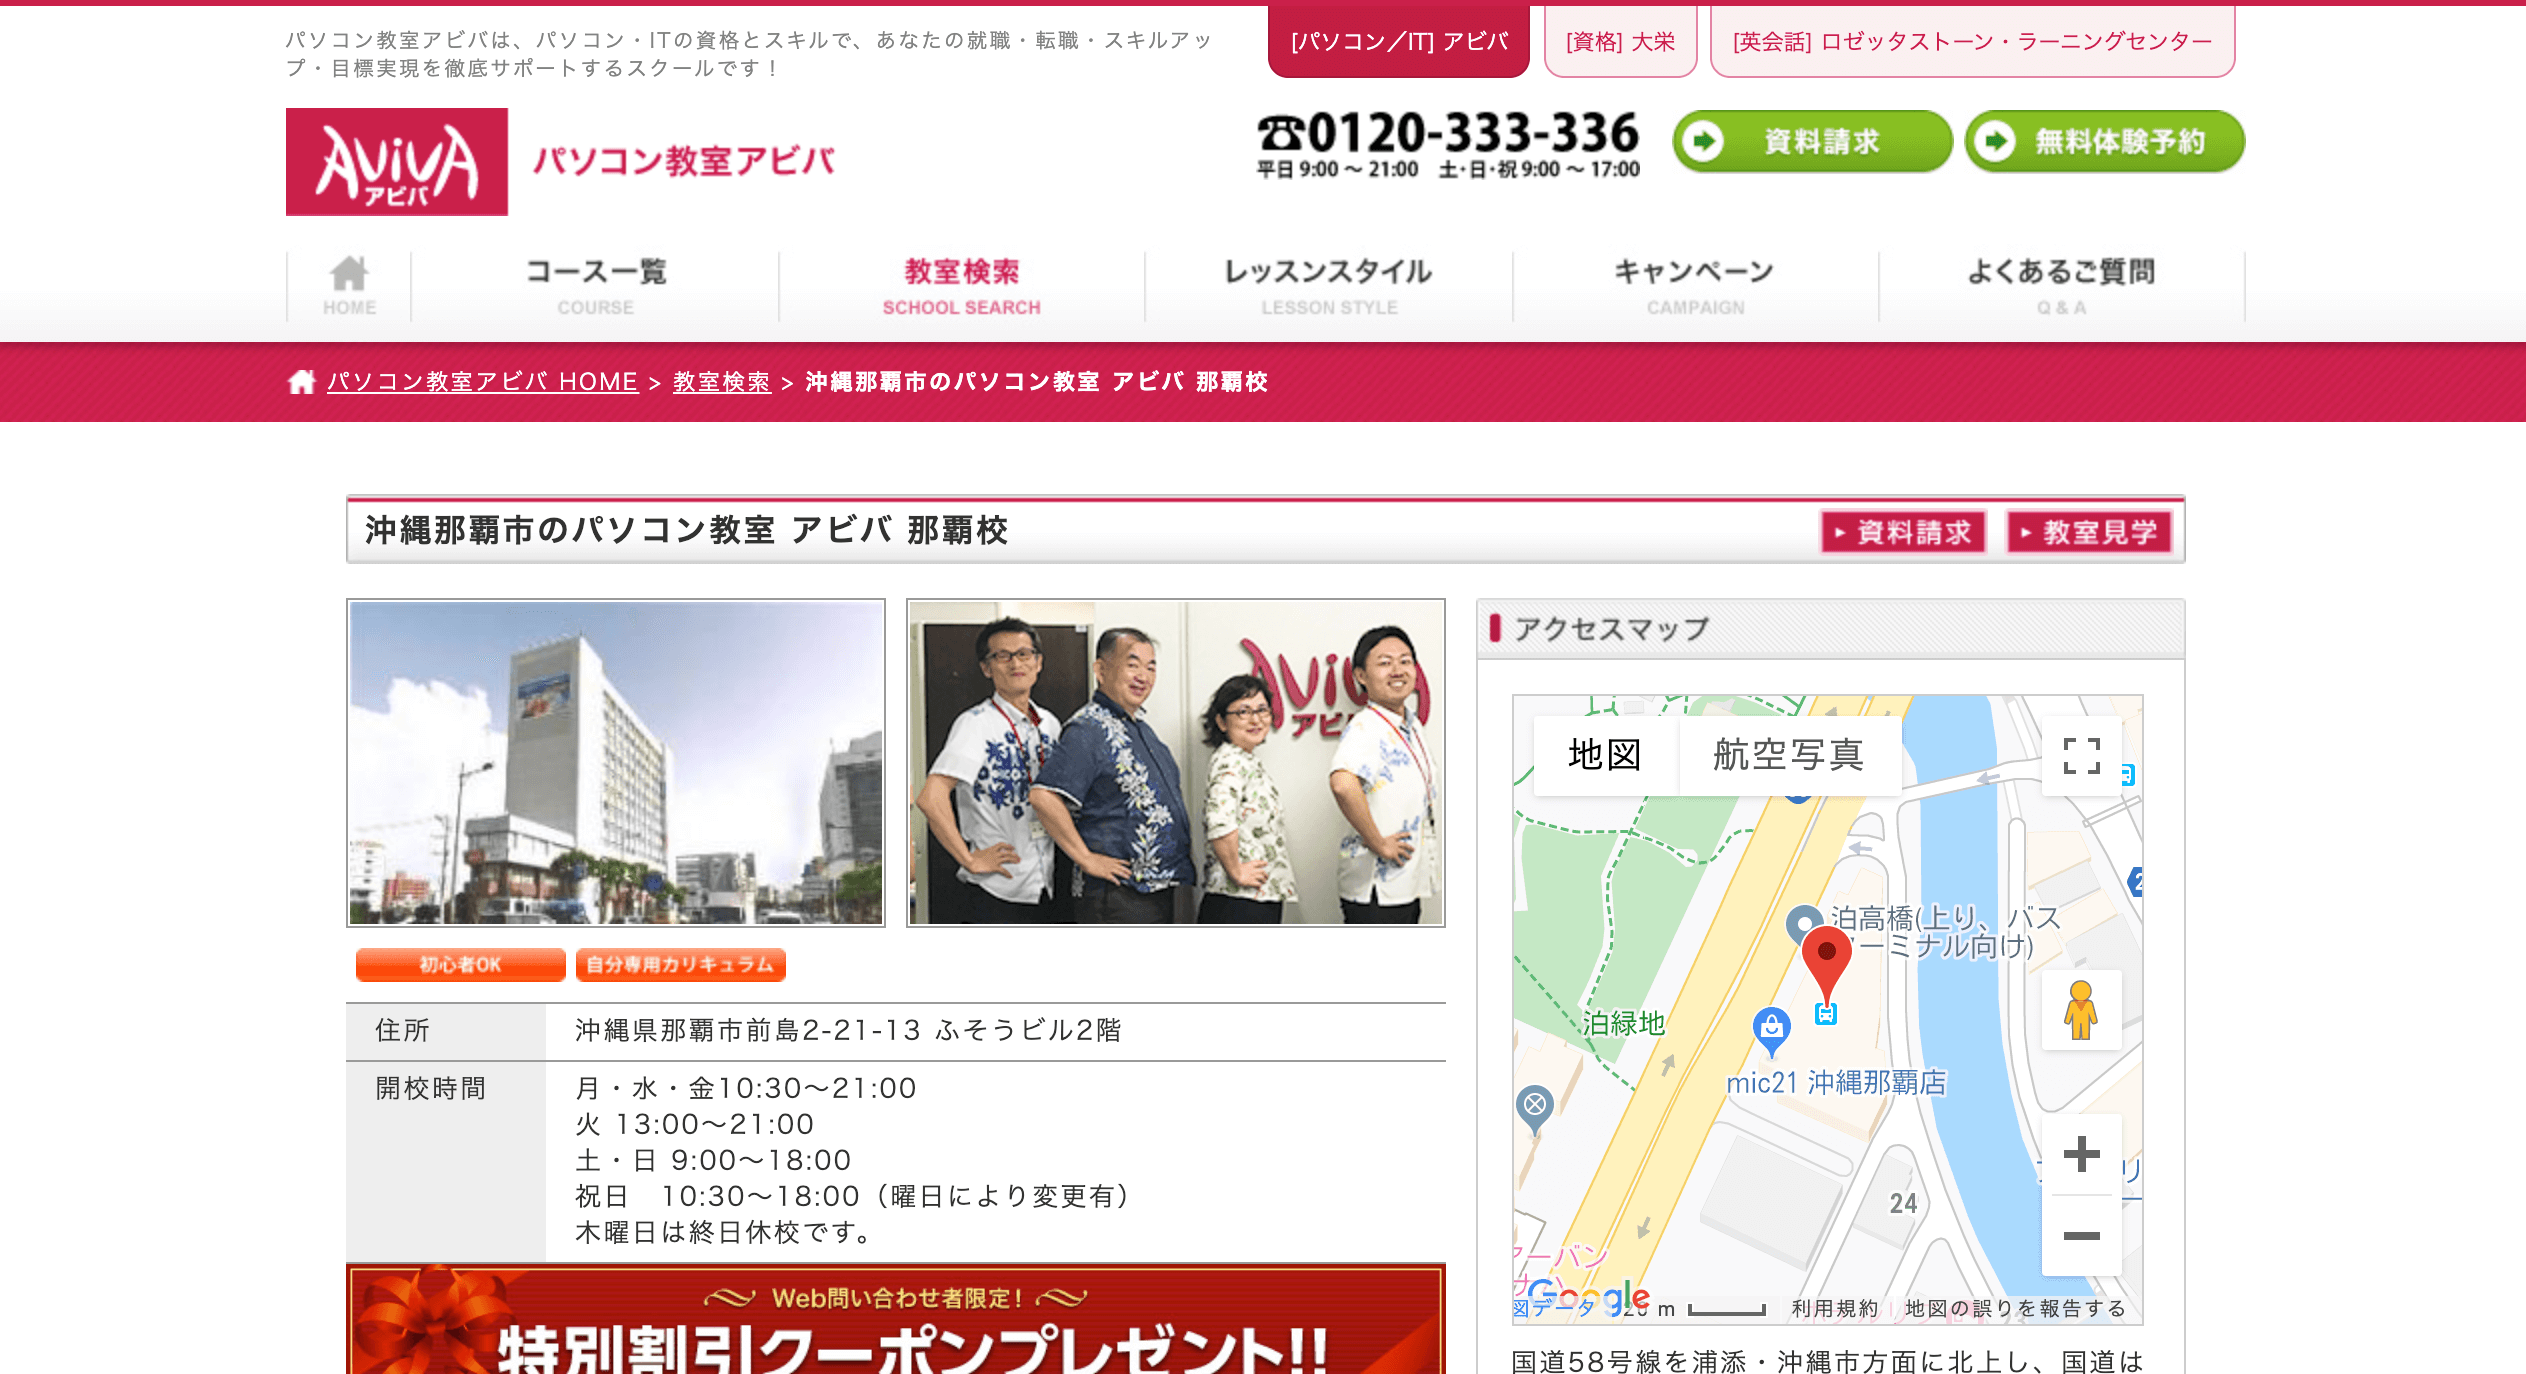Click the 初心者OK orange badge
The height and width of the screenshot is (1374, 2526).
[x=460, y=965]
